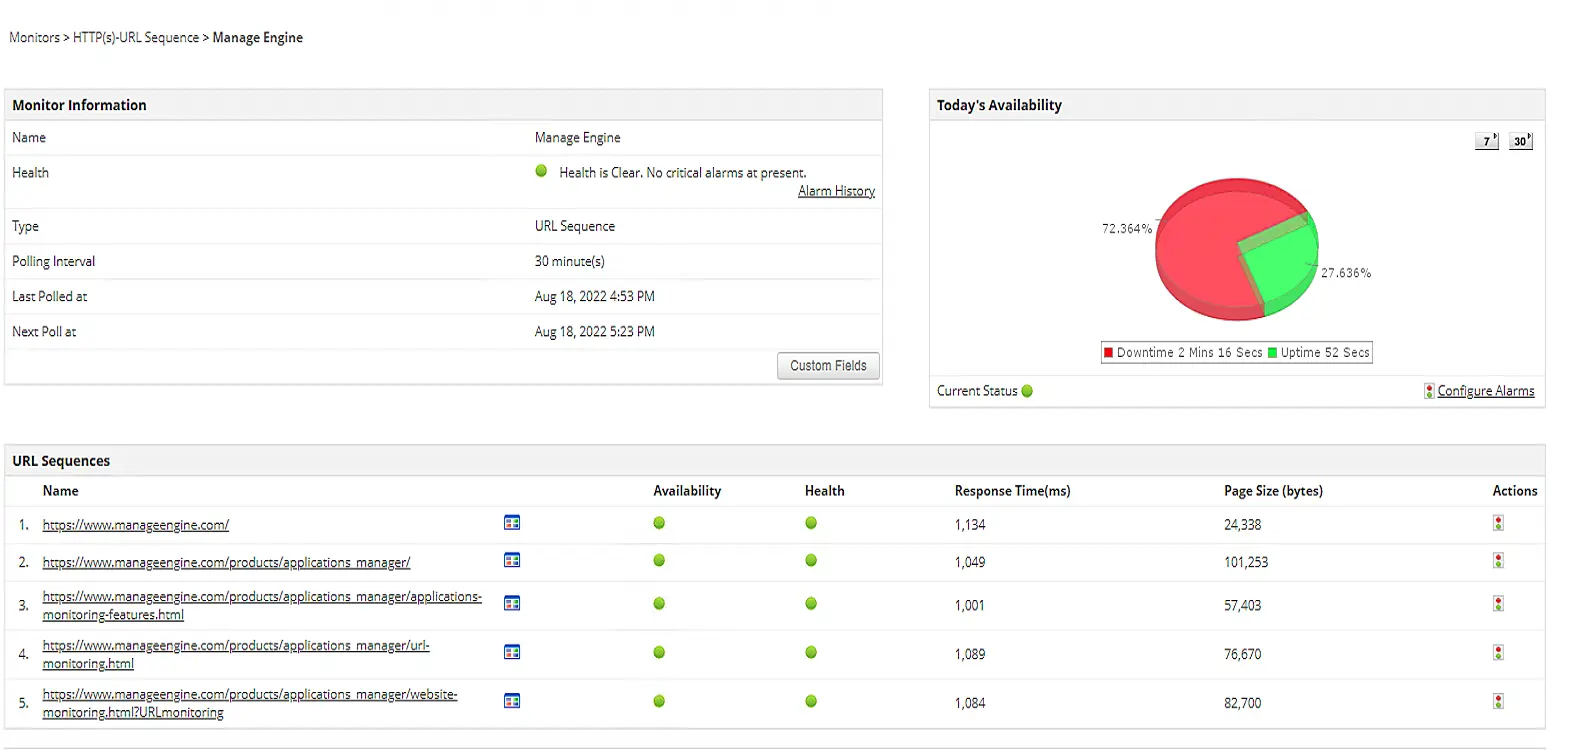Click the Current Status green indicator
This screenshot has width=1569, height=750.
1027,391
